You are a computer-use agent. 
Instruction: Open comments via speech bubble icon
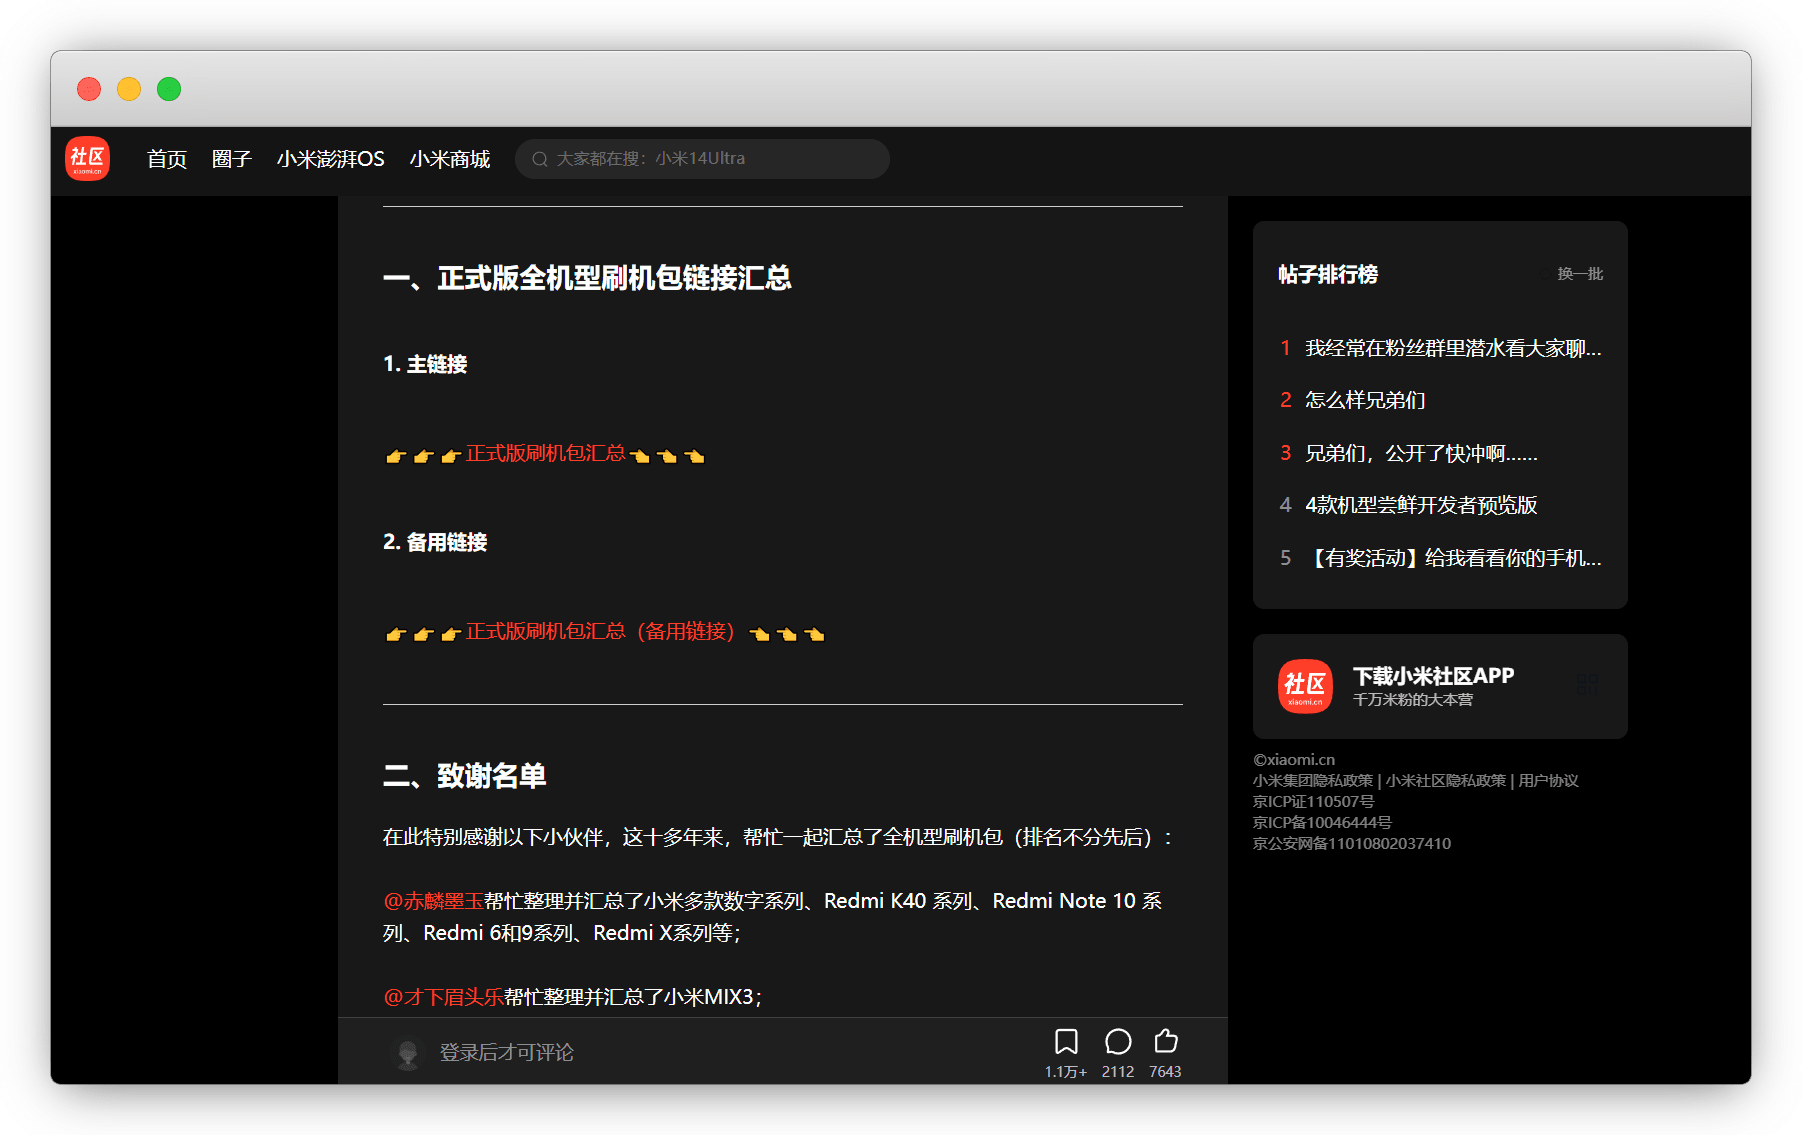click(1118, 1042)
